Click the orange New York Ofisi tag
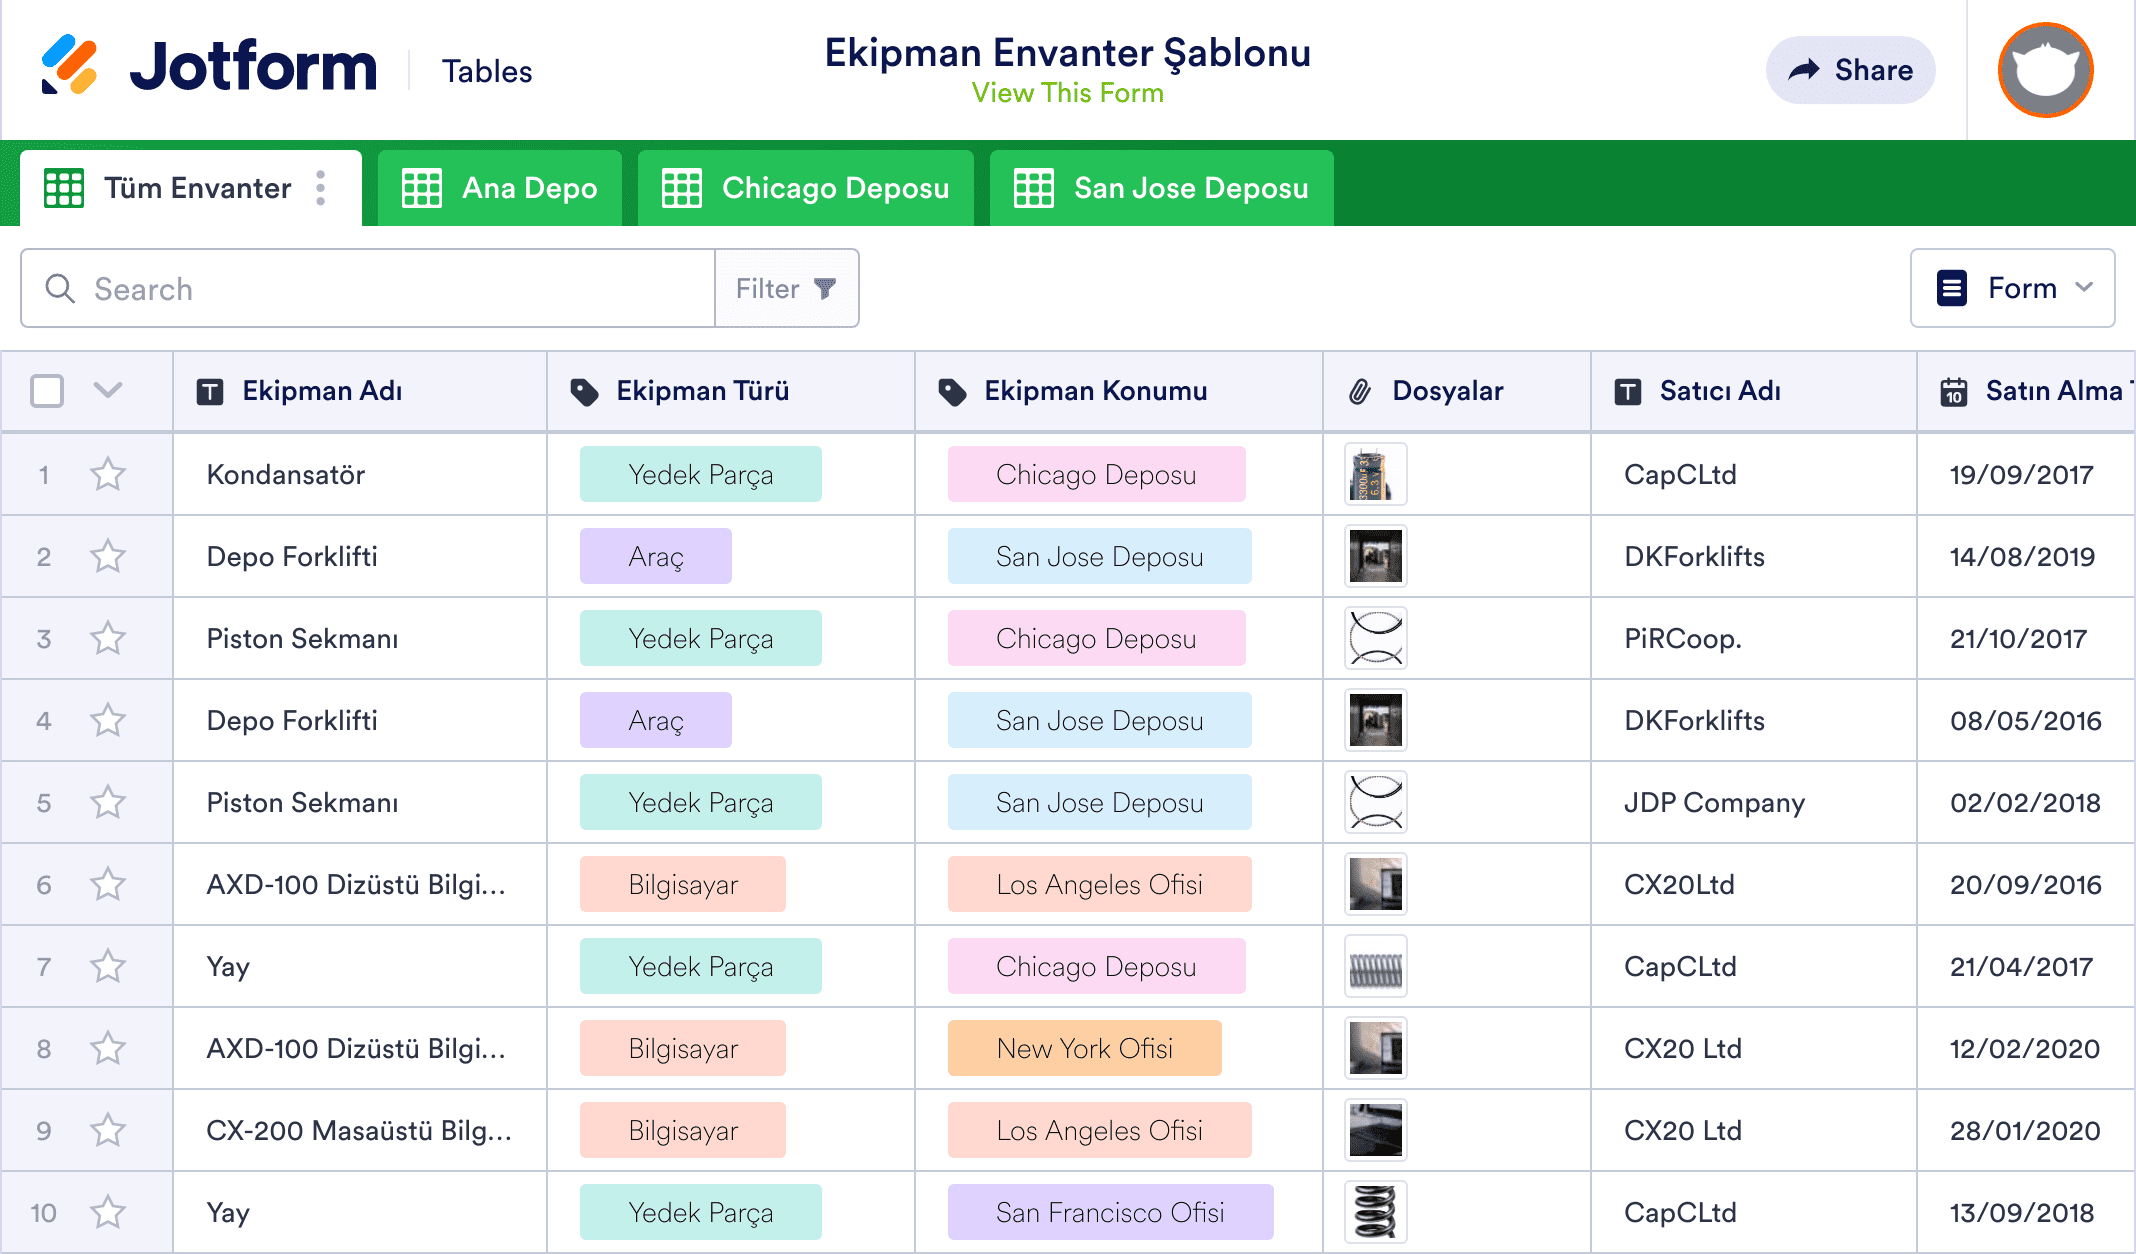2136x1254 pixels. point(1084,1048)
